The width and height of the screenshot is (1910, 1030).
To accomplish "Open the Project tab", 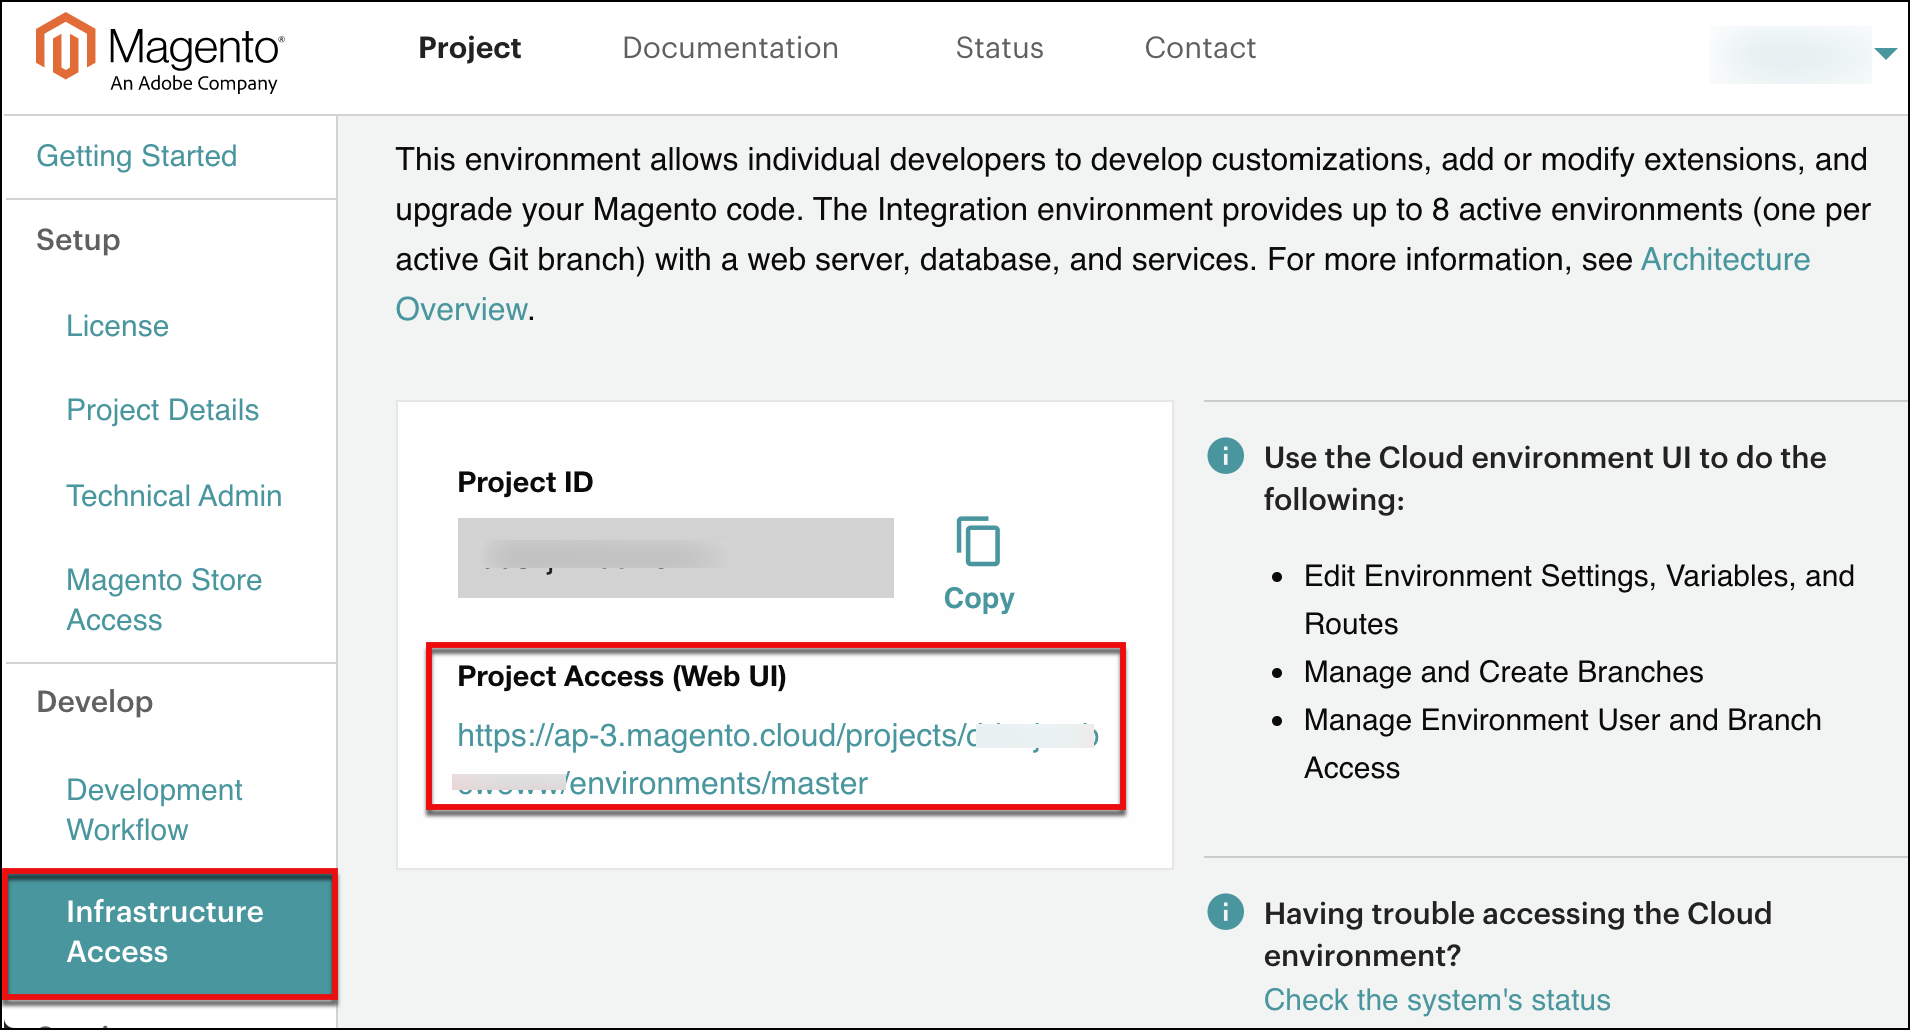I will (469, 48).
